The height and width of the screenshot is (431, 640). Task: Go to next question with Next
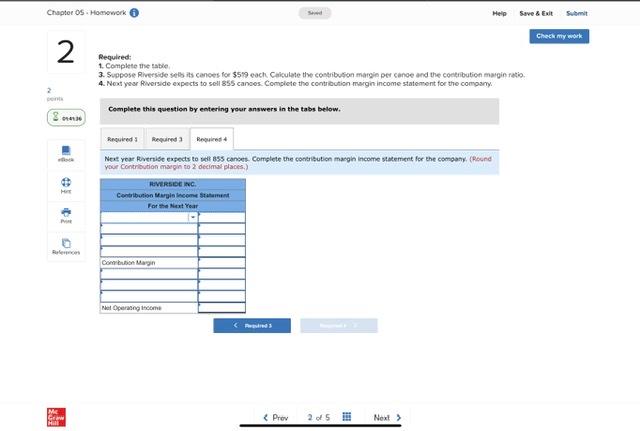387,418
